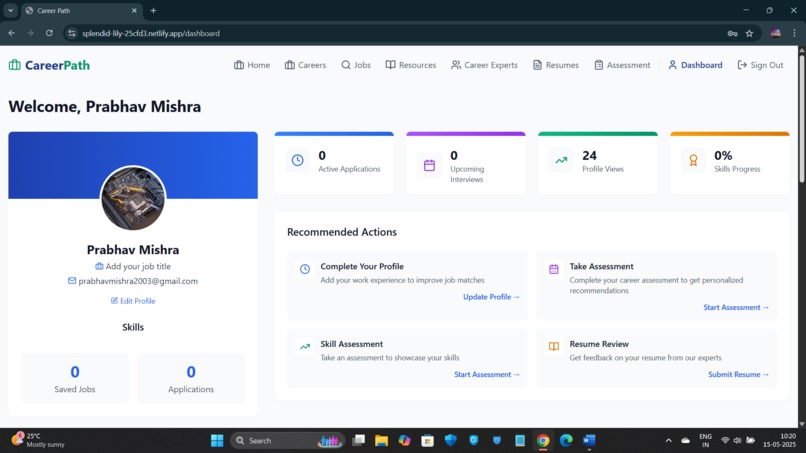
Task: Click Start Assessment in Take Assessment card
Action: tap(736, 307)
